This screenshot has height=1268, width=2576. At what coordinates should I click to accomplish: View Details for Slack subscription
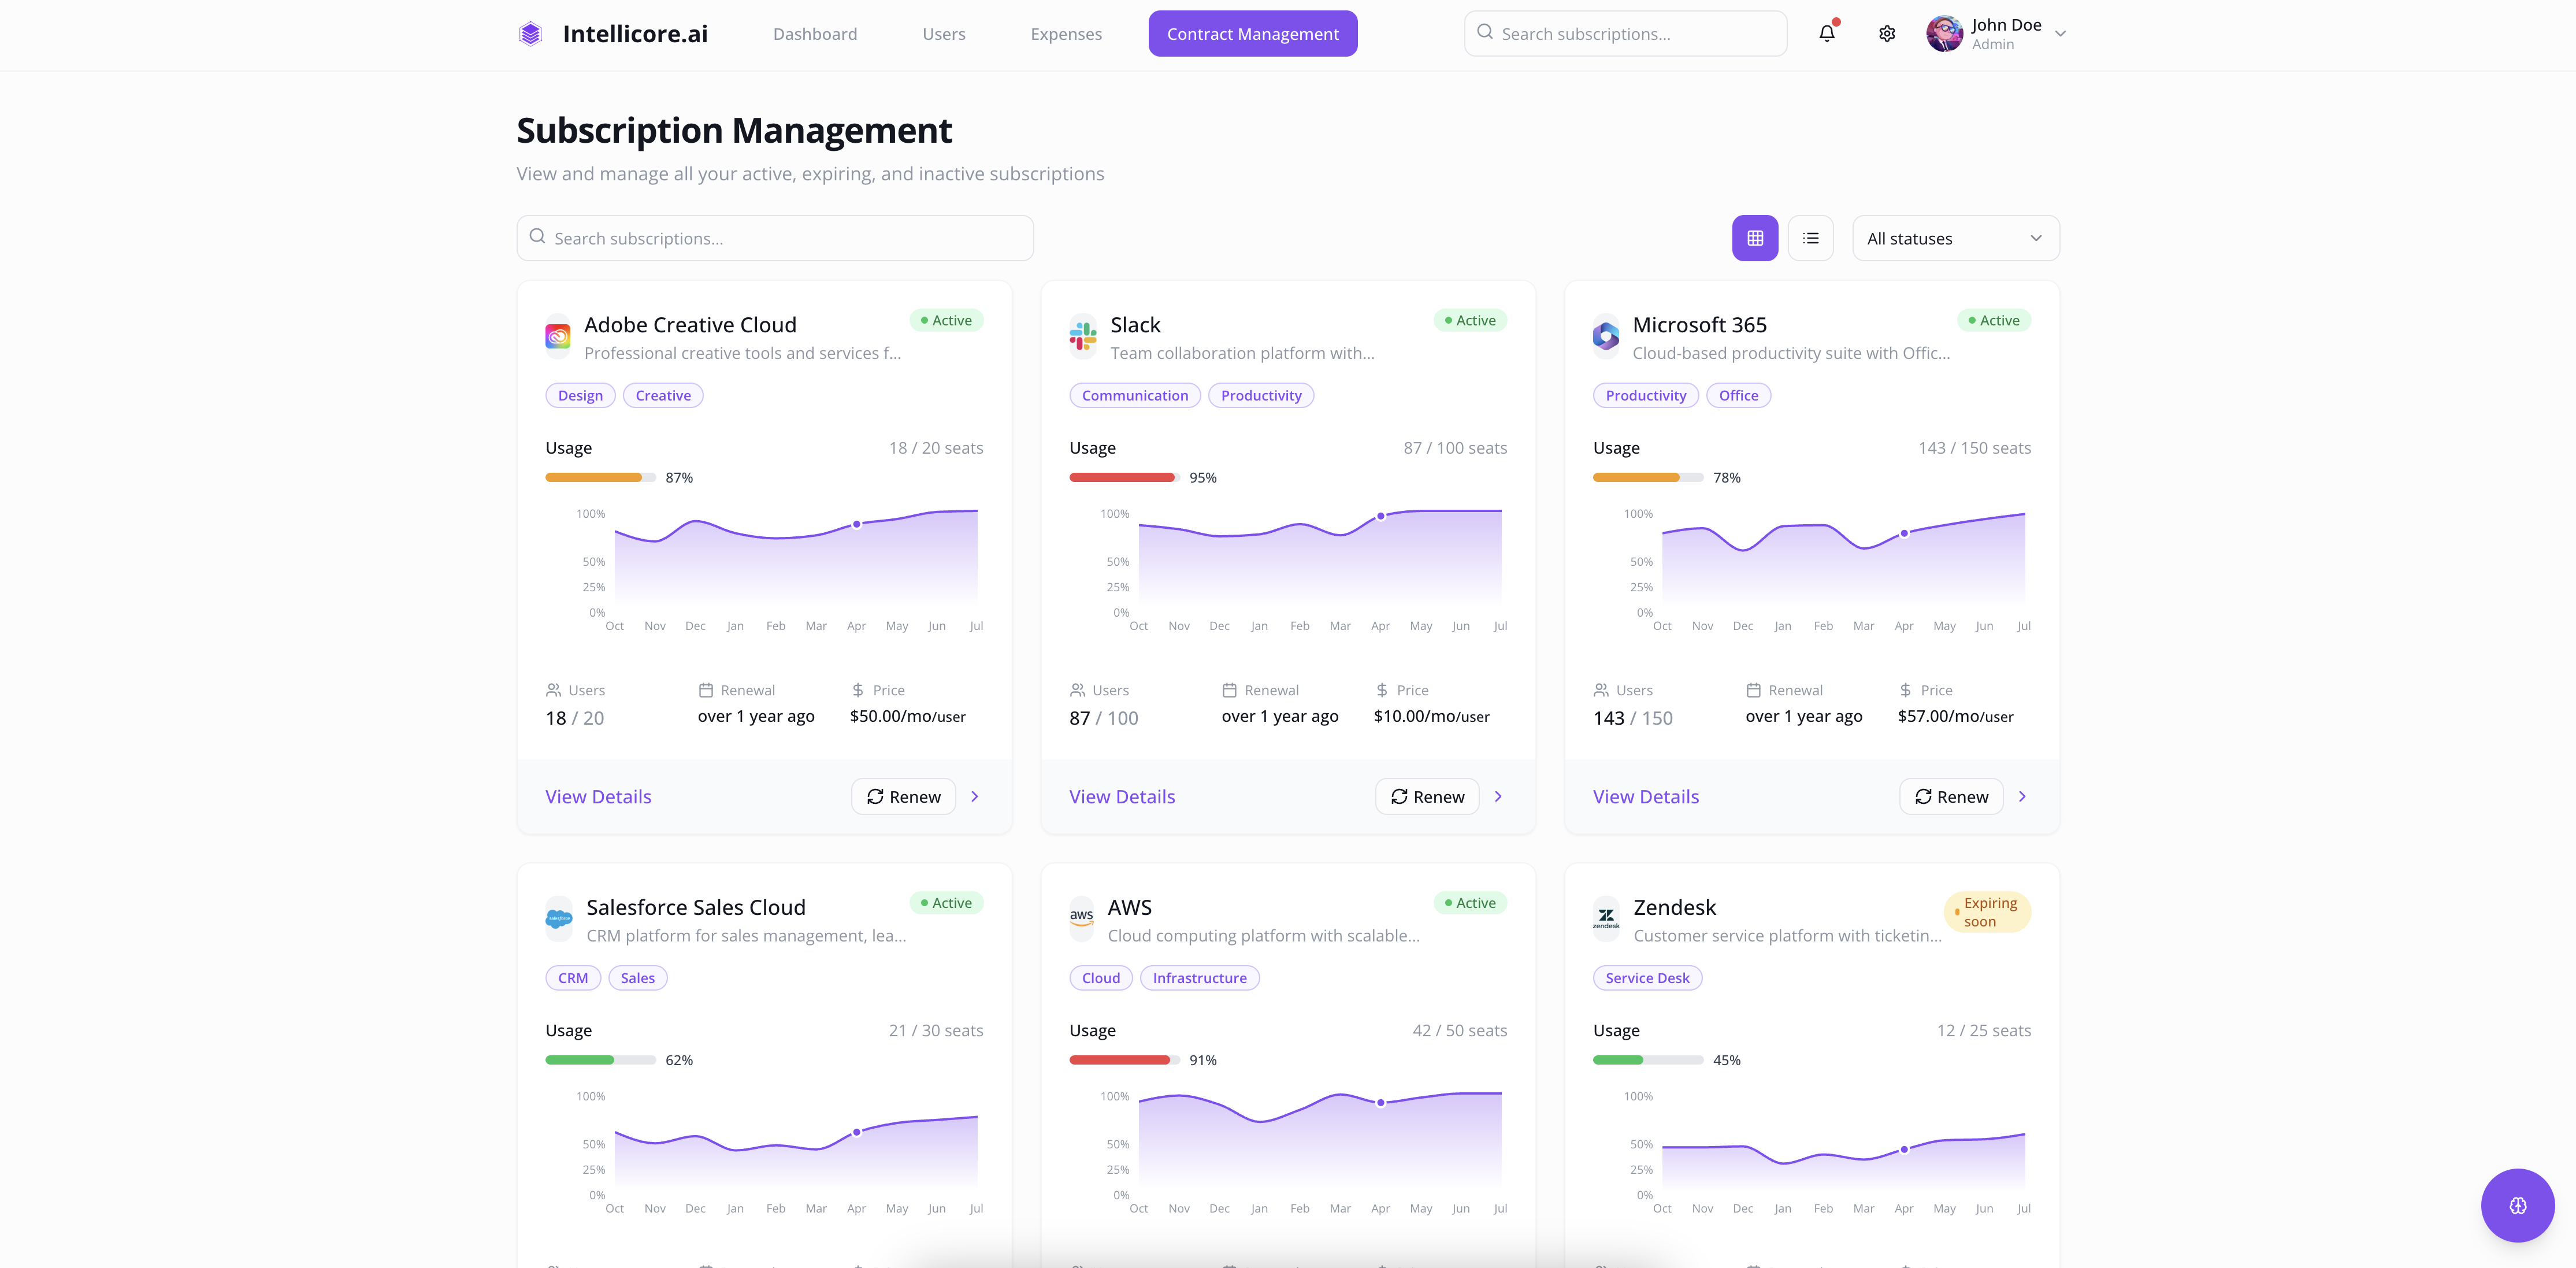[x=1122, y=797]
